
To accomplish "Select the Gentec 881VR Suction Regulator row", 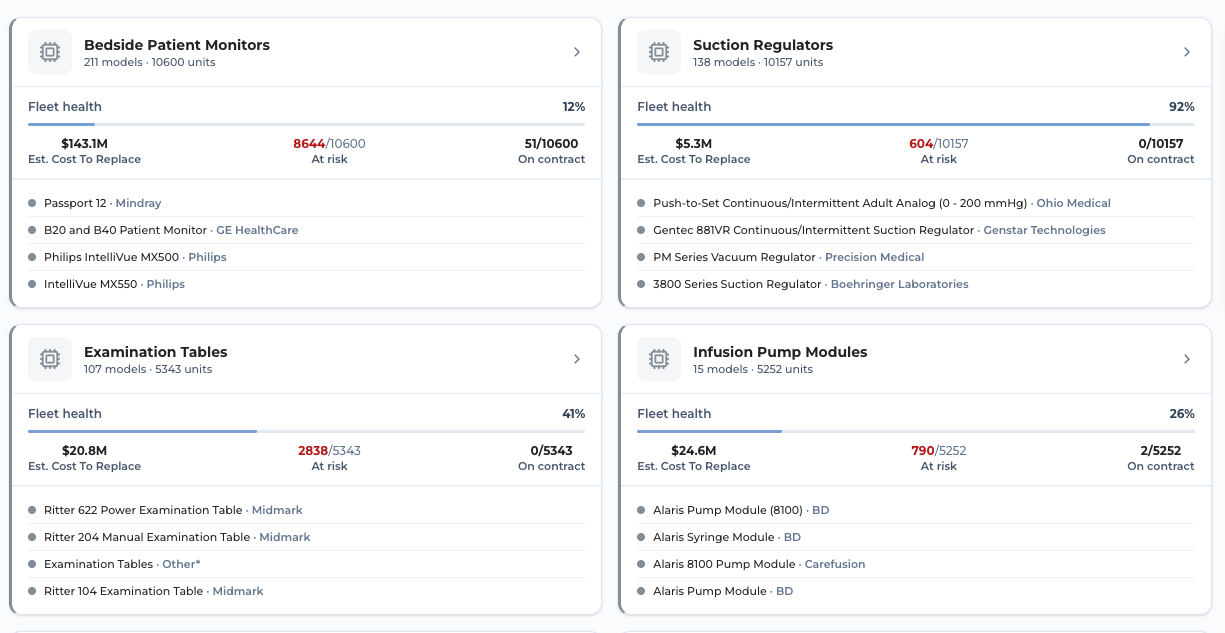I will [x=916, y=230].
